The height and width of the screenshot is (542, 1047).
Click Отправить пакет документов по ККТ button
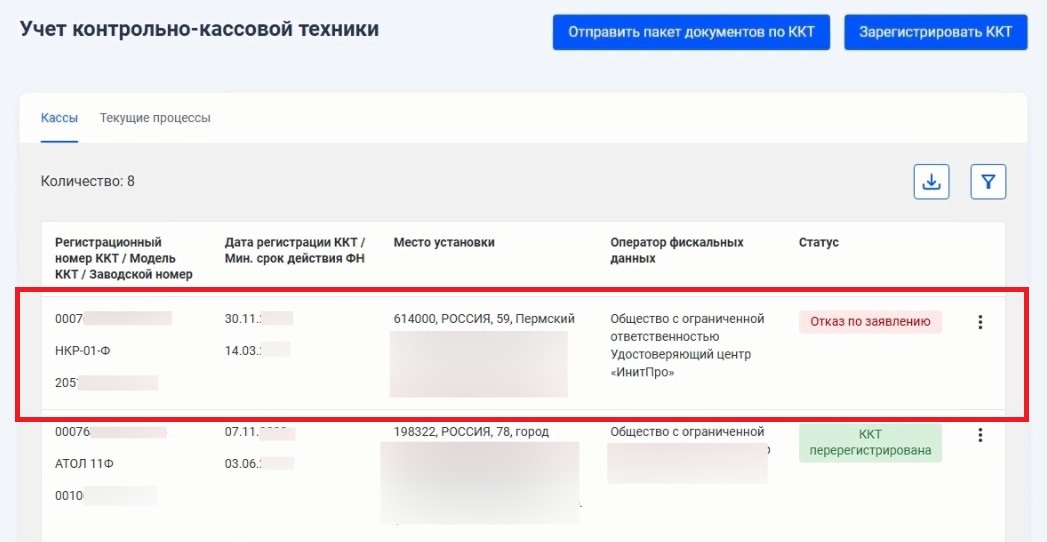point(691,32)
